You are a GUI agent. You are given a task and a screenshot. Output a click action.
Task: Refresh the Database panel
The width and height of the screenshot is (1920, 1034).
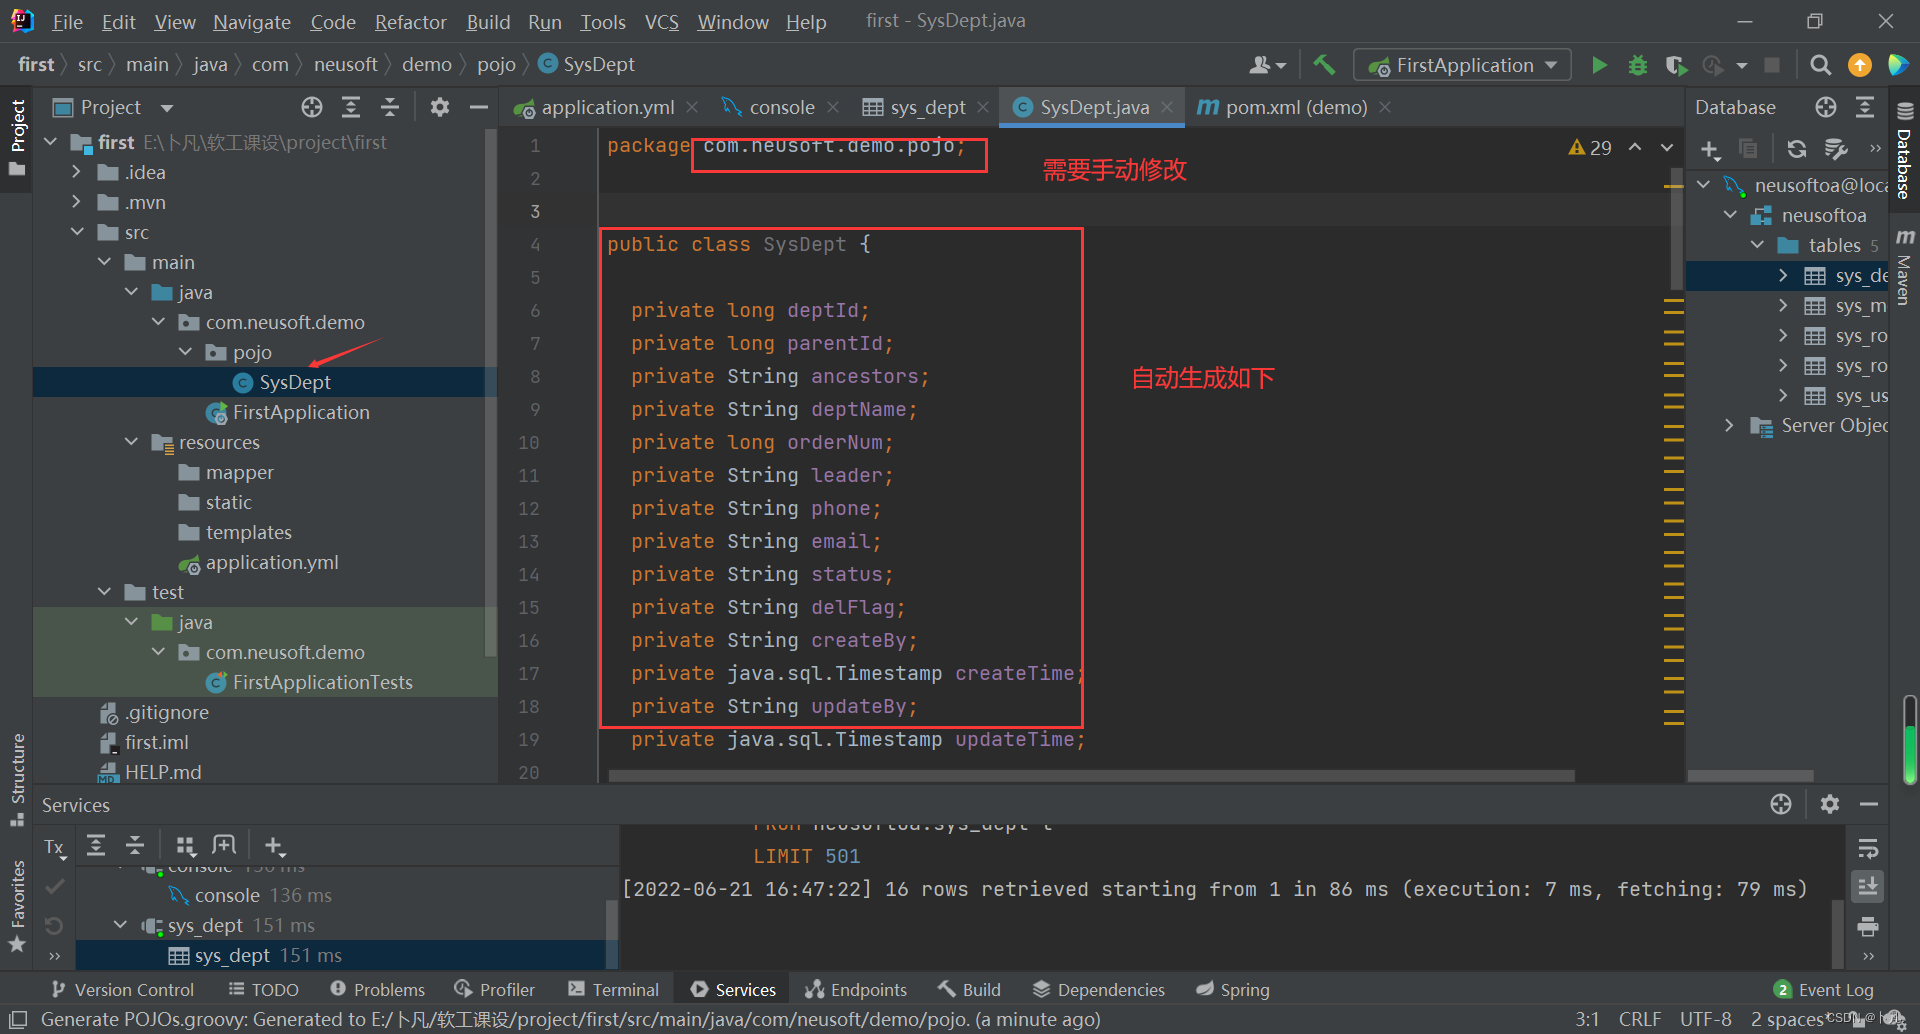click(x=1797, y=149)
